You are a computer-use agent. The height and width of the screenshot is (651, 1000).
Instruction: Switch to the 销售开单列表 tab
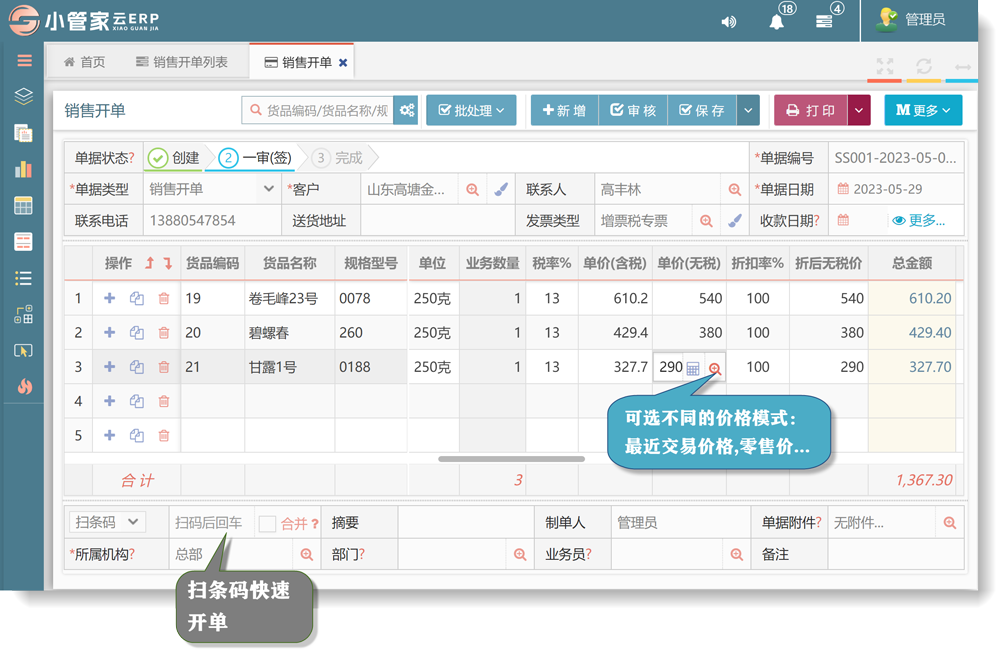(x=181, y=62)
